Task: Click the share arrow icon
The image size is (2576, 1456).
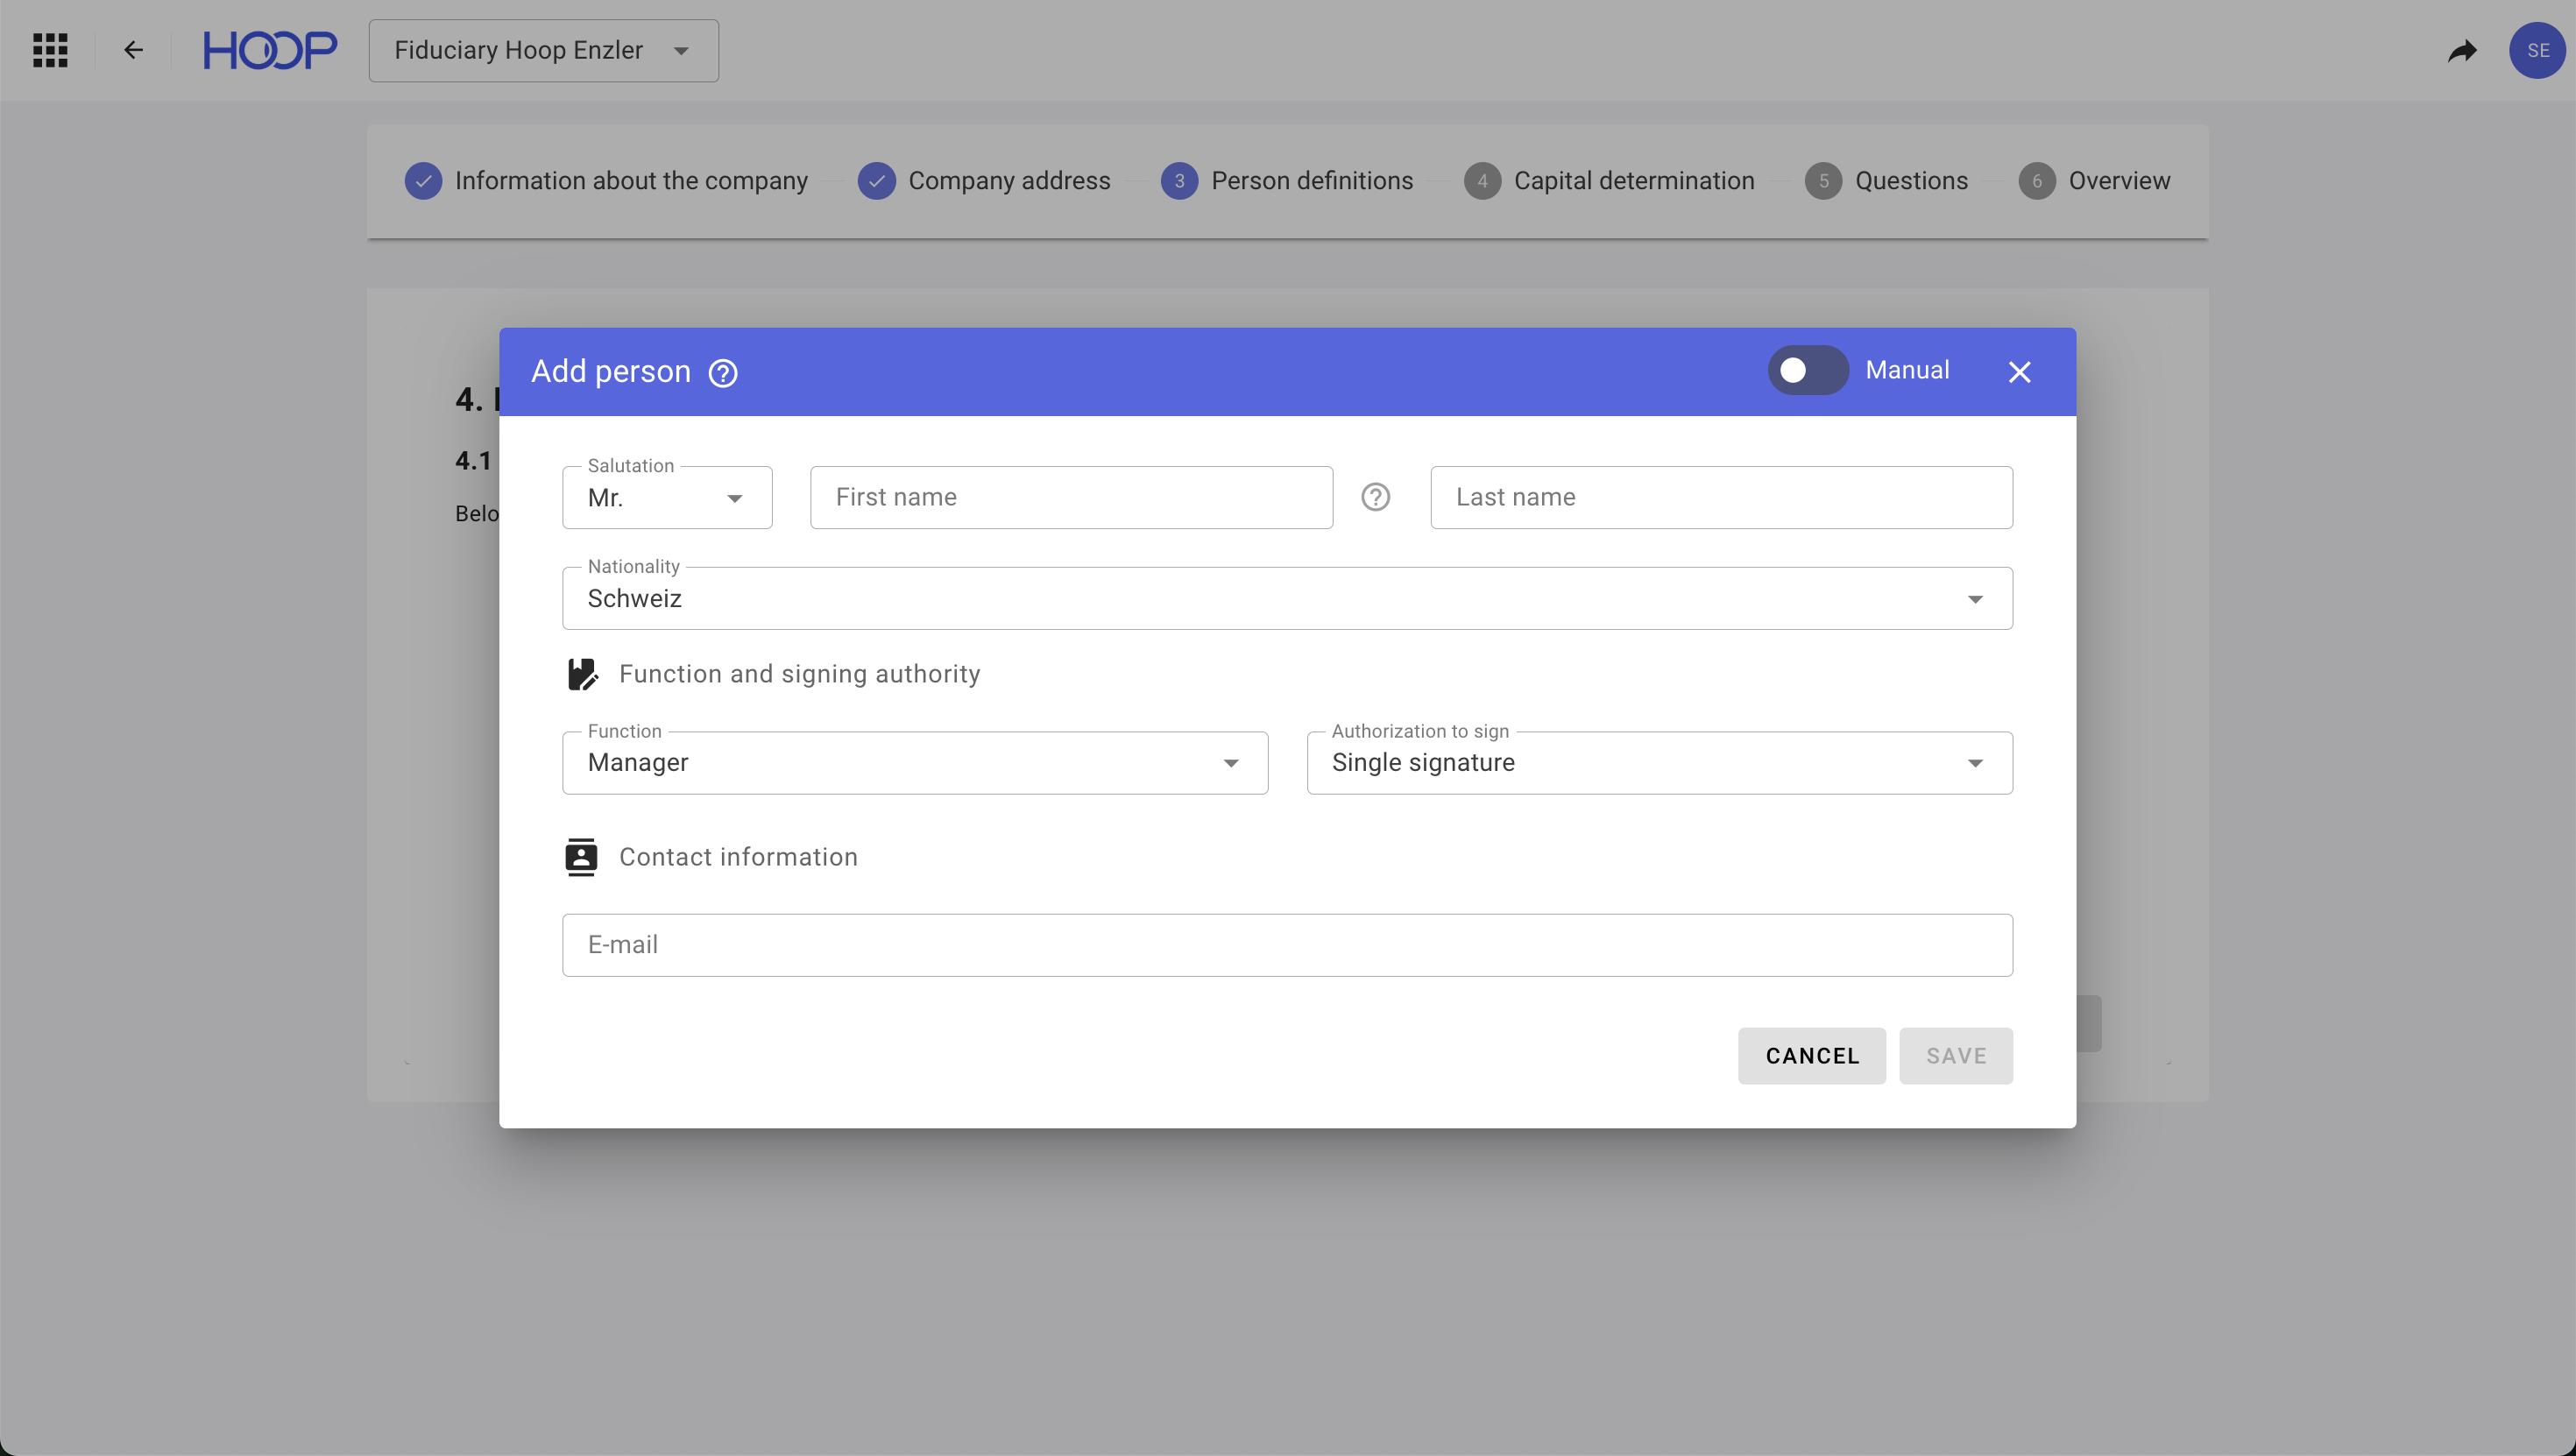Action: click(x=2462, y=50)
